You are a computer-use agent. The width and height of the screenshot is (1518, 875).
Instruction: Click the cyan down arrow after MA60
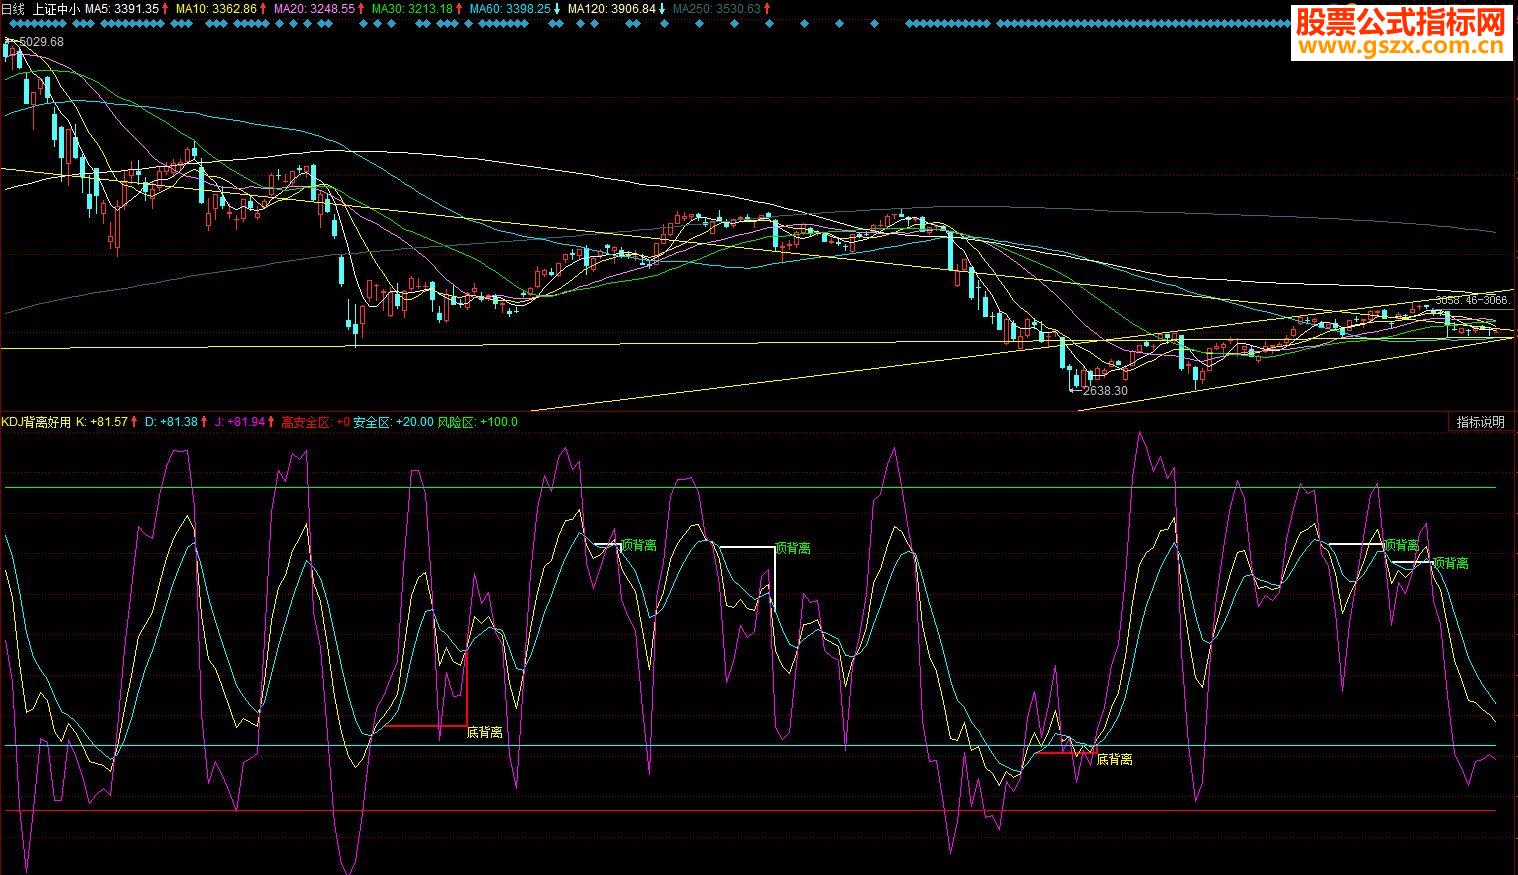(x=557, y=8)
